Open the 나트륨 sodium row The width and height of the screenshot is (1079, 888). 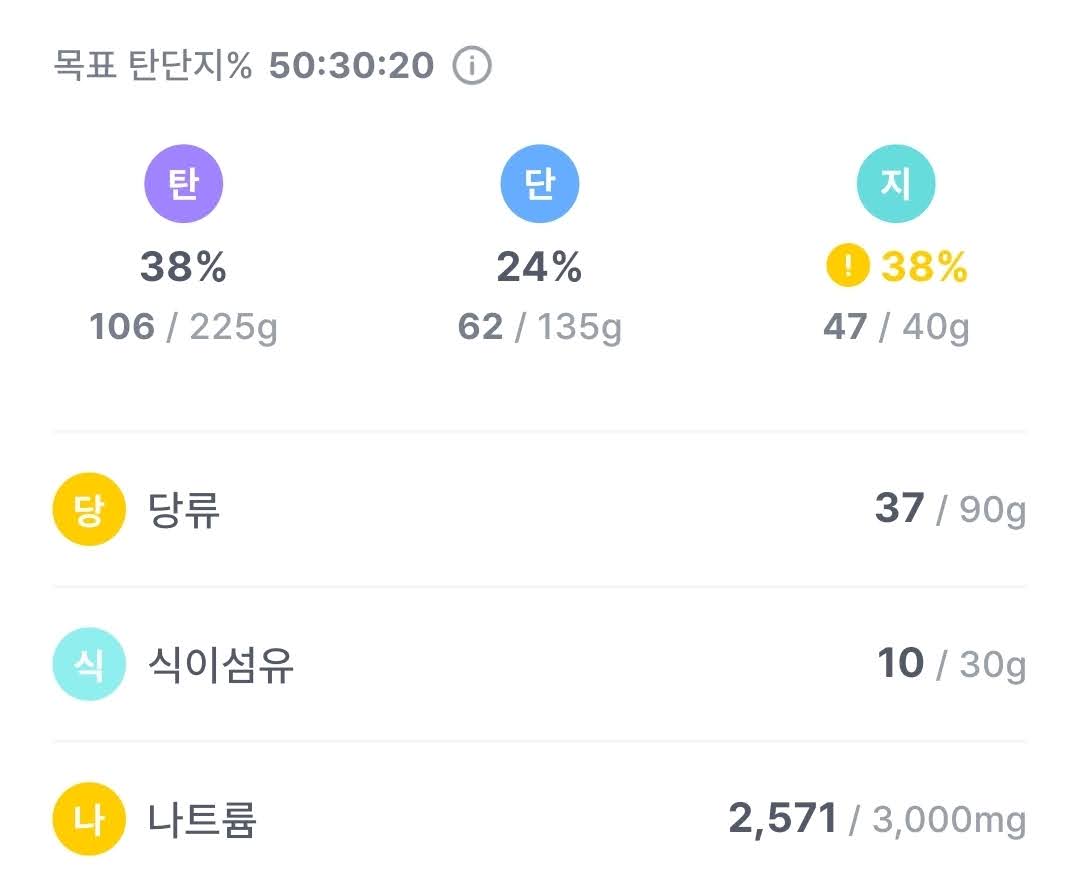[x=540, y=819]
